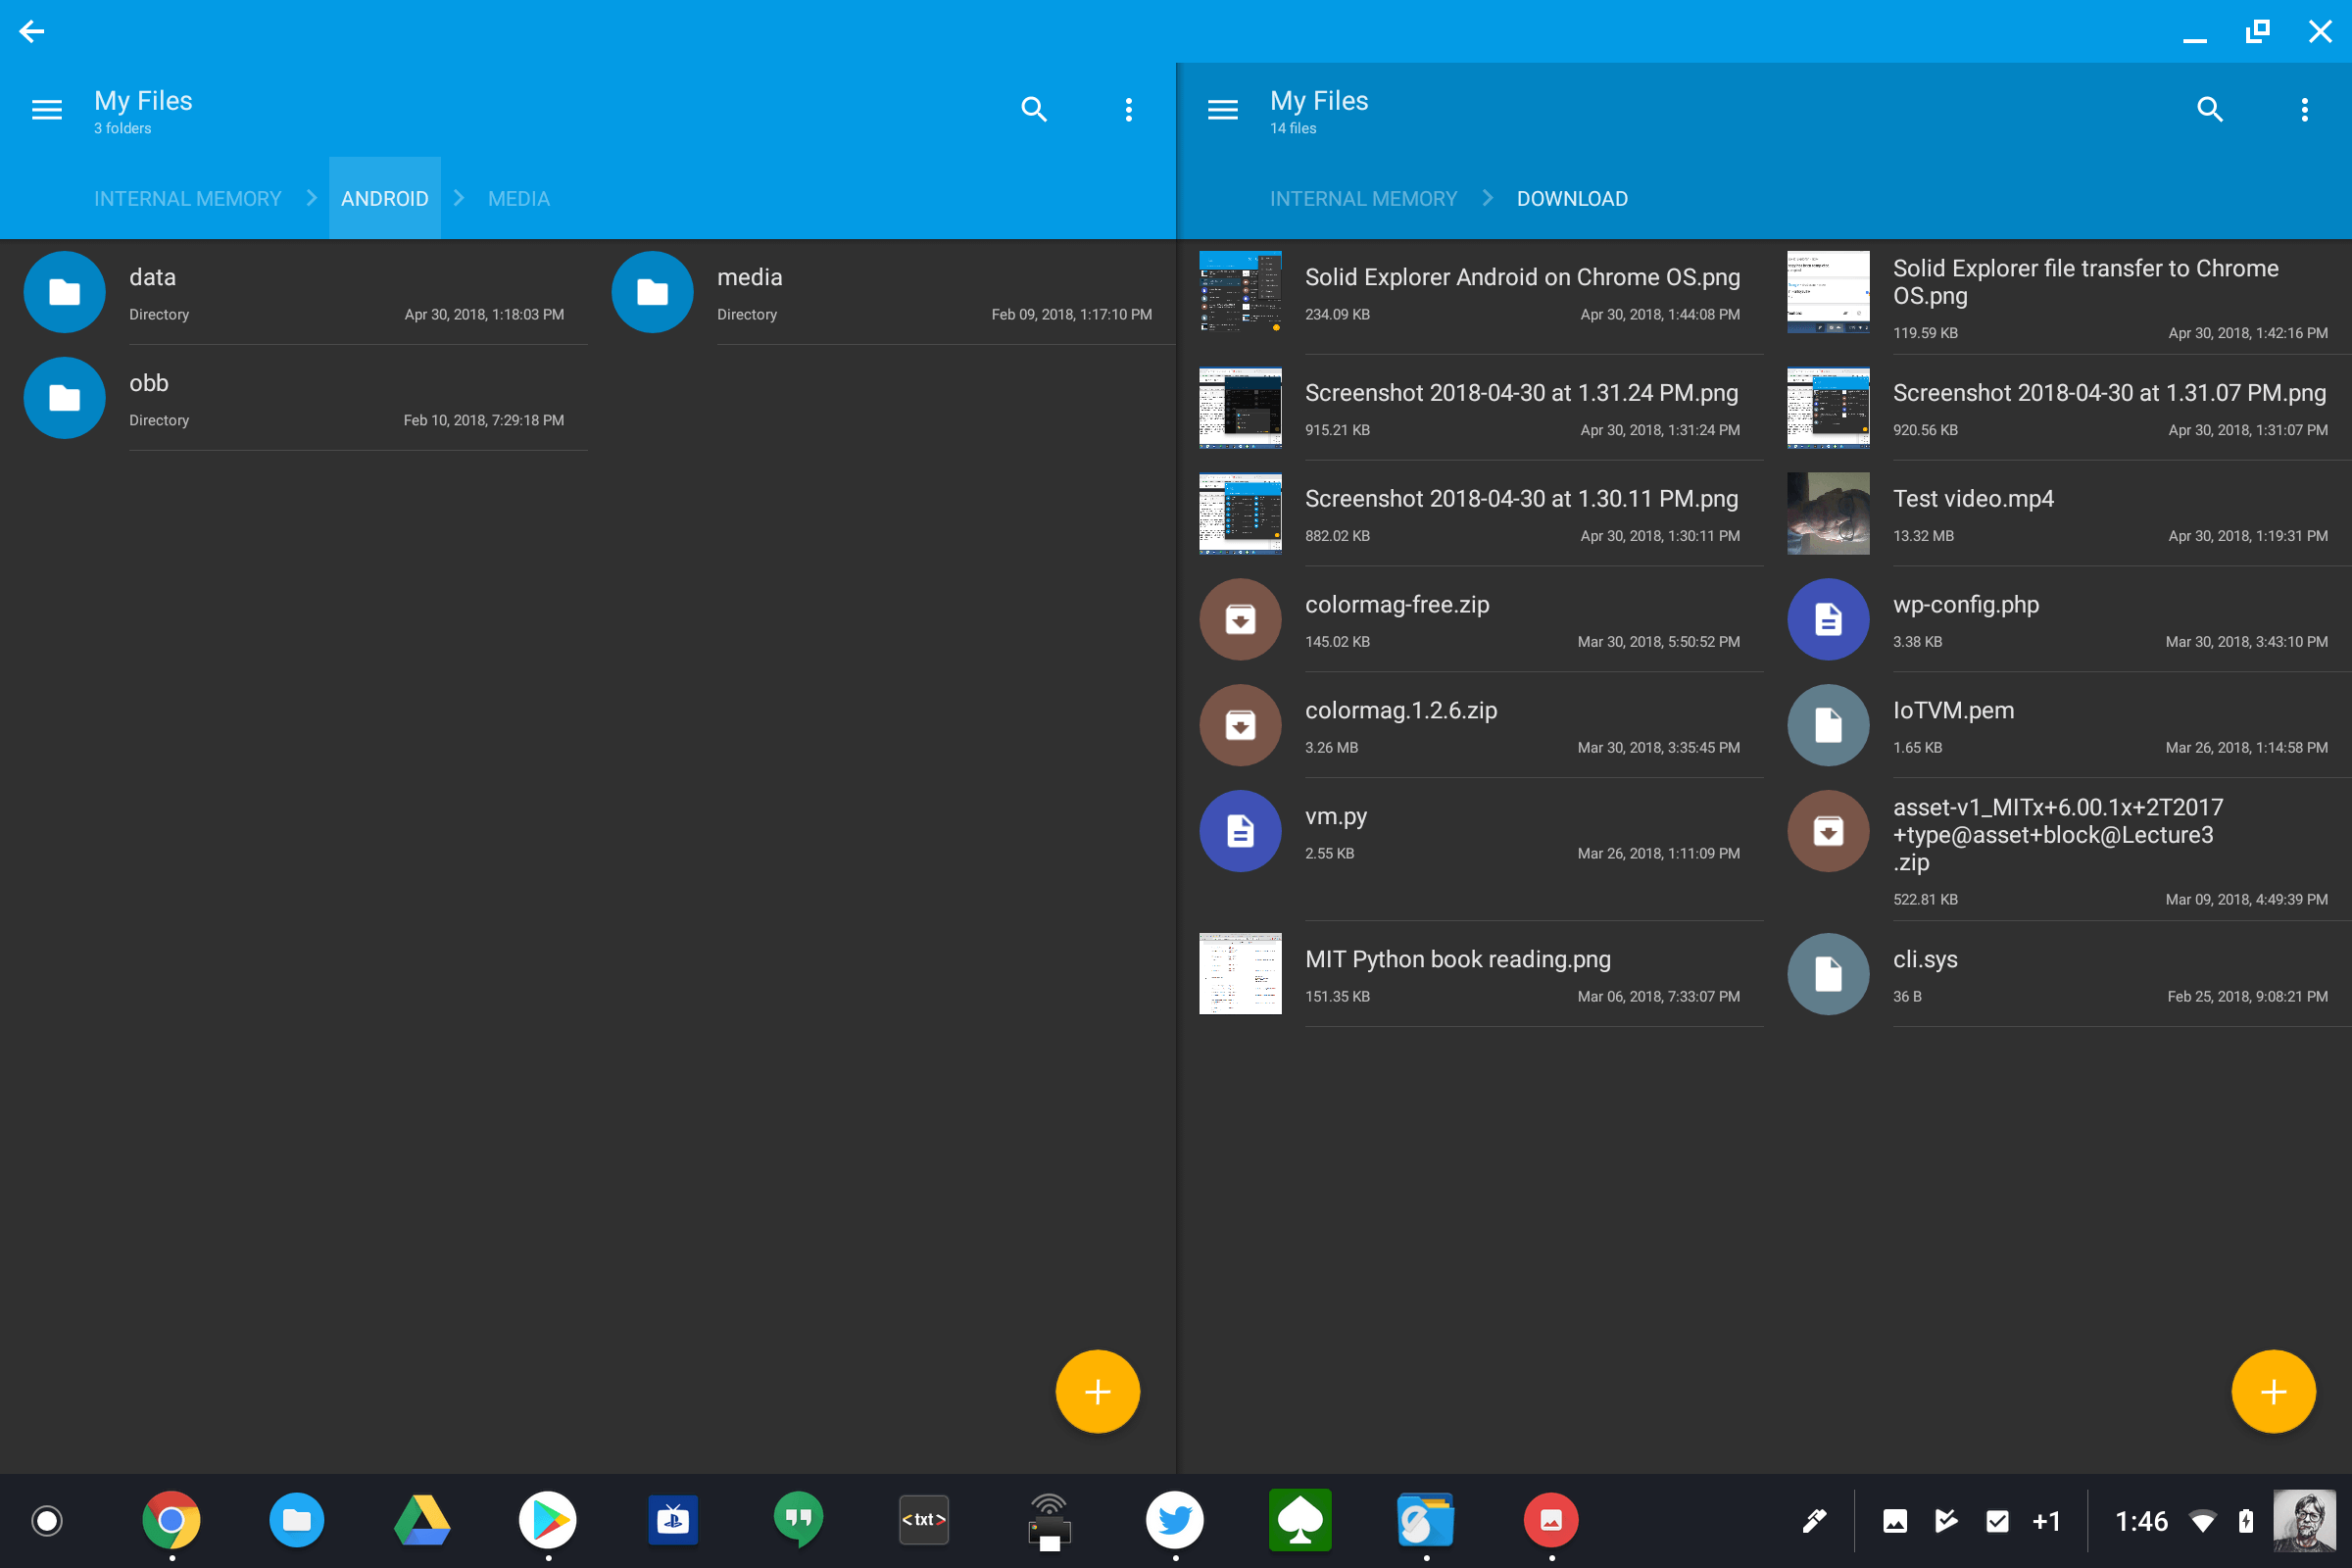The image size is (2352, 1568).
Task: Open Google Drive from the shelf
Action: click(422, 1521)
